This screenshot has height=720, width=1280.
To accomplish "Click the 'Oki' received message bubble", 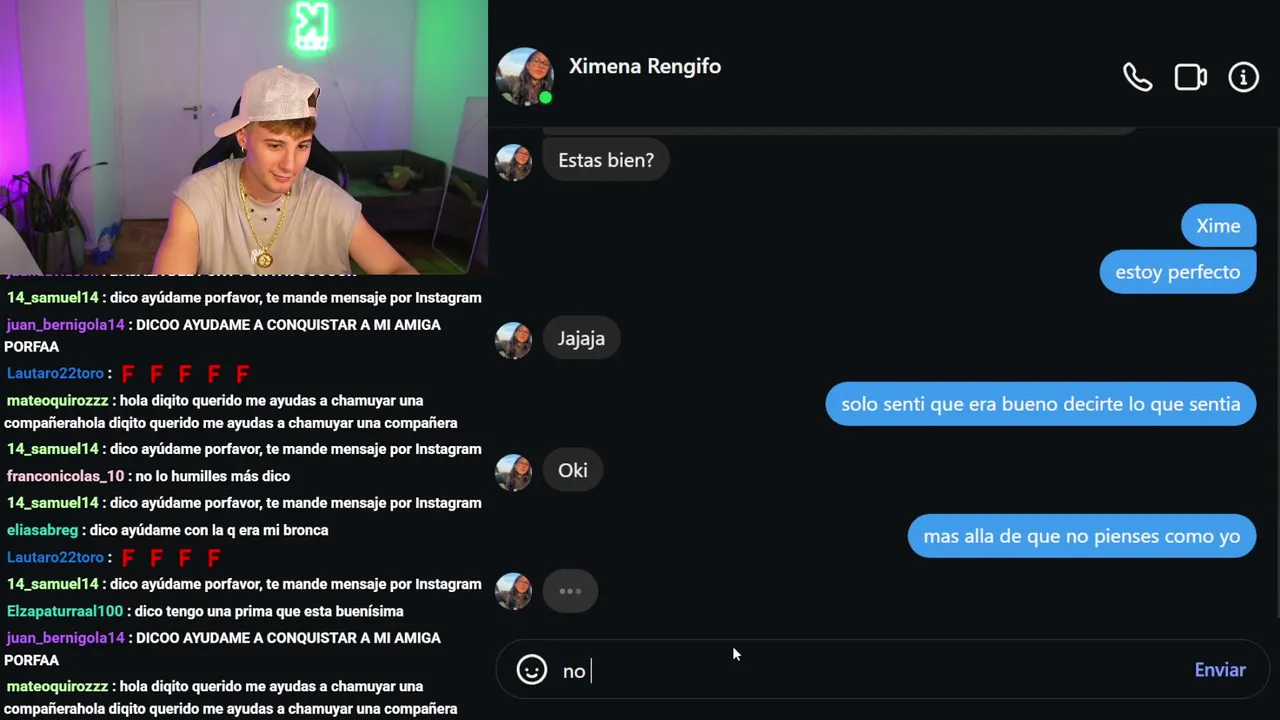I will coord(573,470).
